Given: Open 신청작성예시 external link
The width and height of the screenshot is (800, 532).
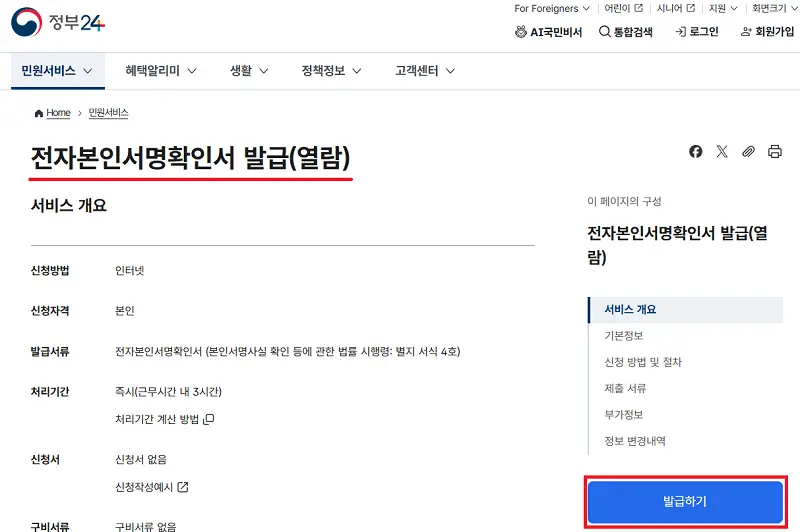Looking at the screenshot, I should point(152,487).
